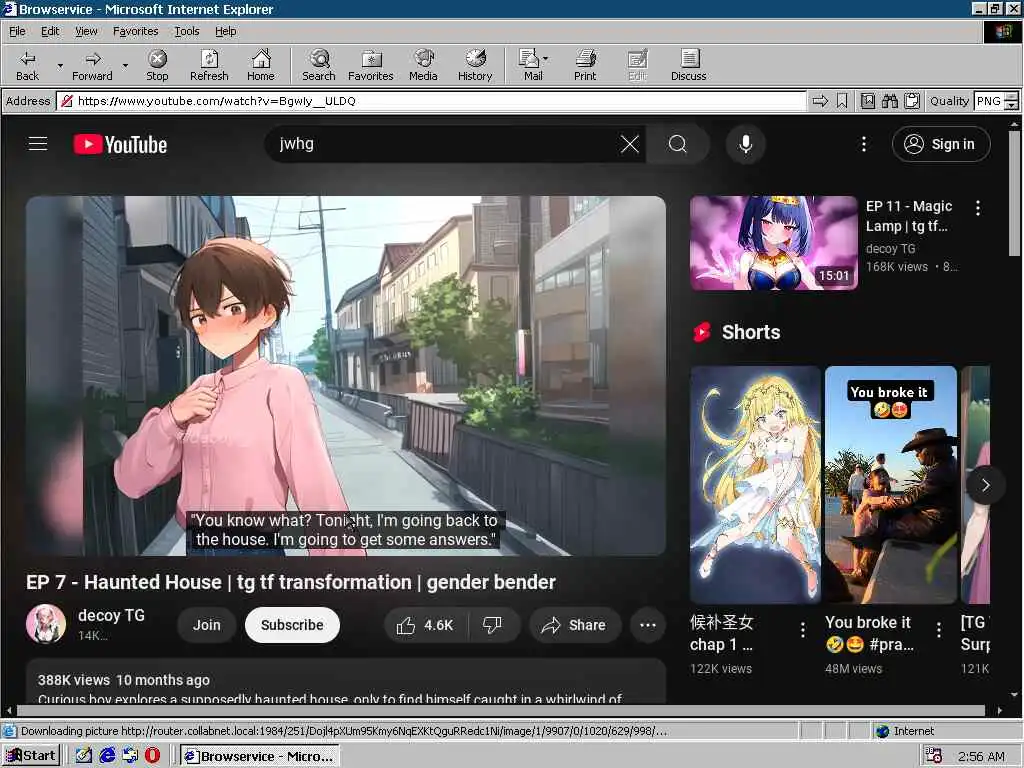Launch Opera from quick launch
The height and width of the screenshot is (768, 1024).
[x=152, y=756]
